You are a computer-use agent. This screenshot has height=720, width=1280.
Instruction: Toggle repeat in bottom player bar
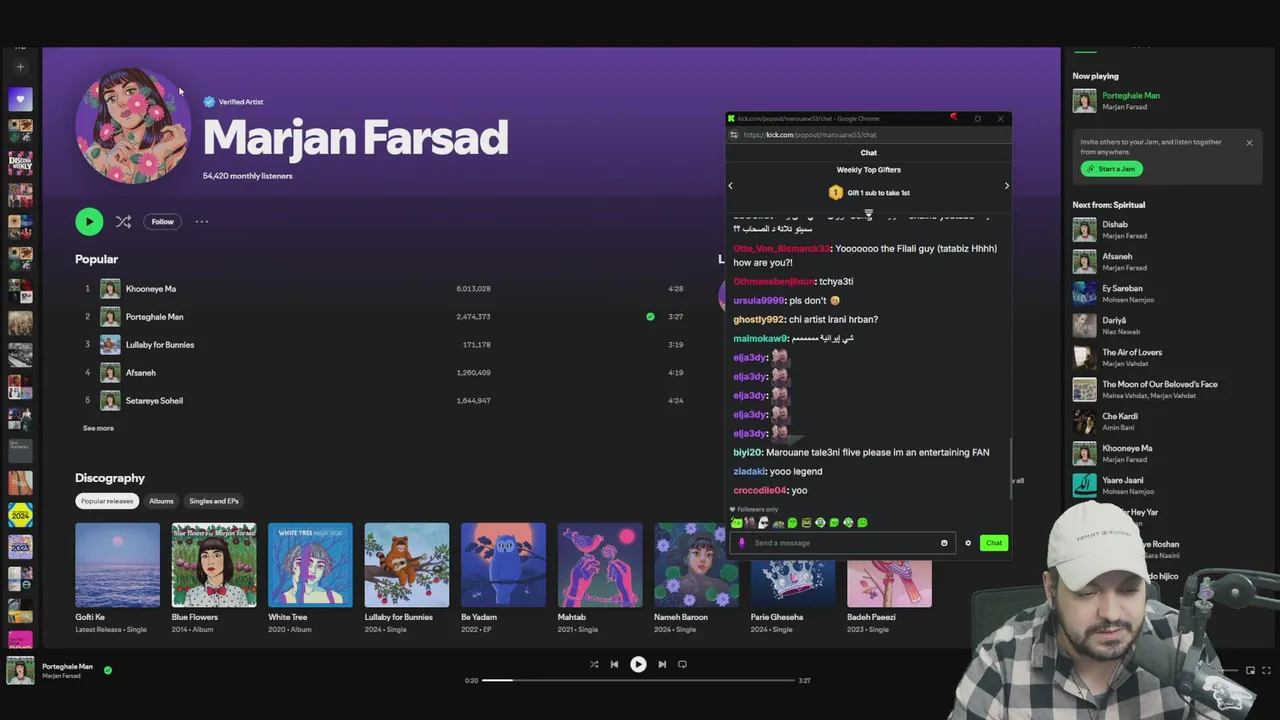(682, 664)
